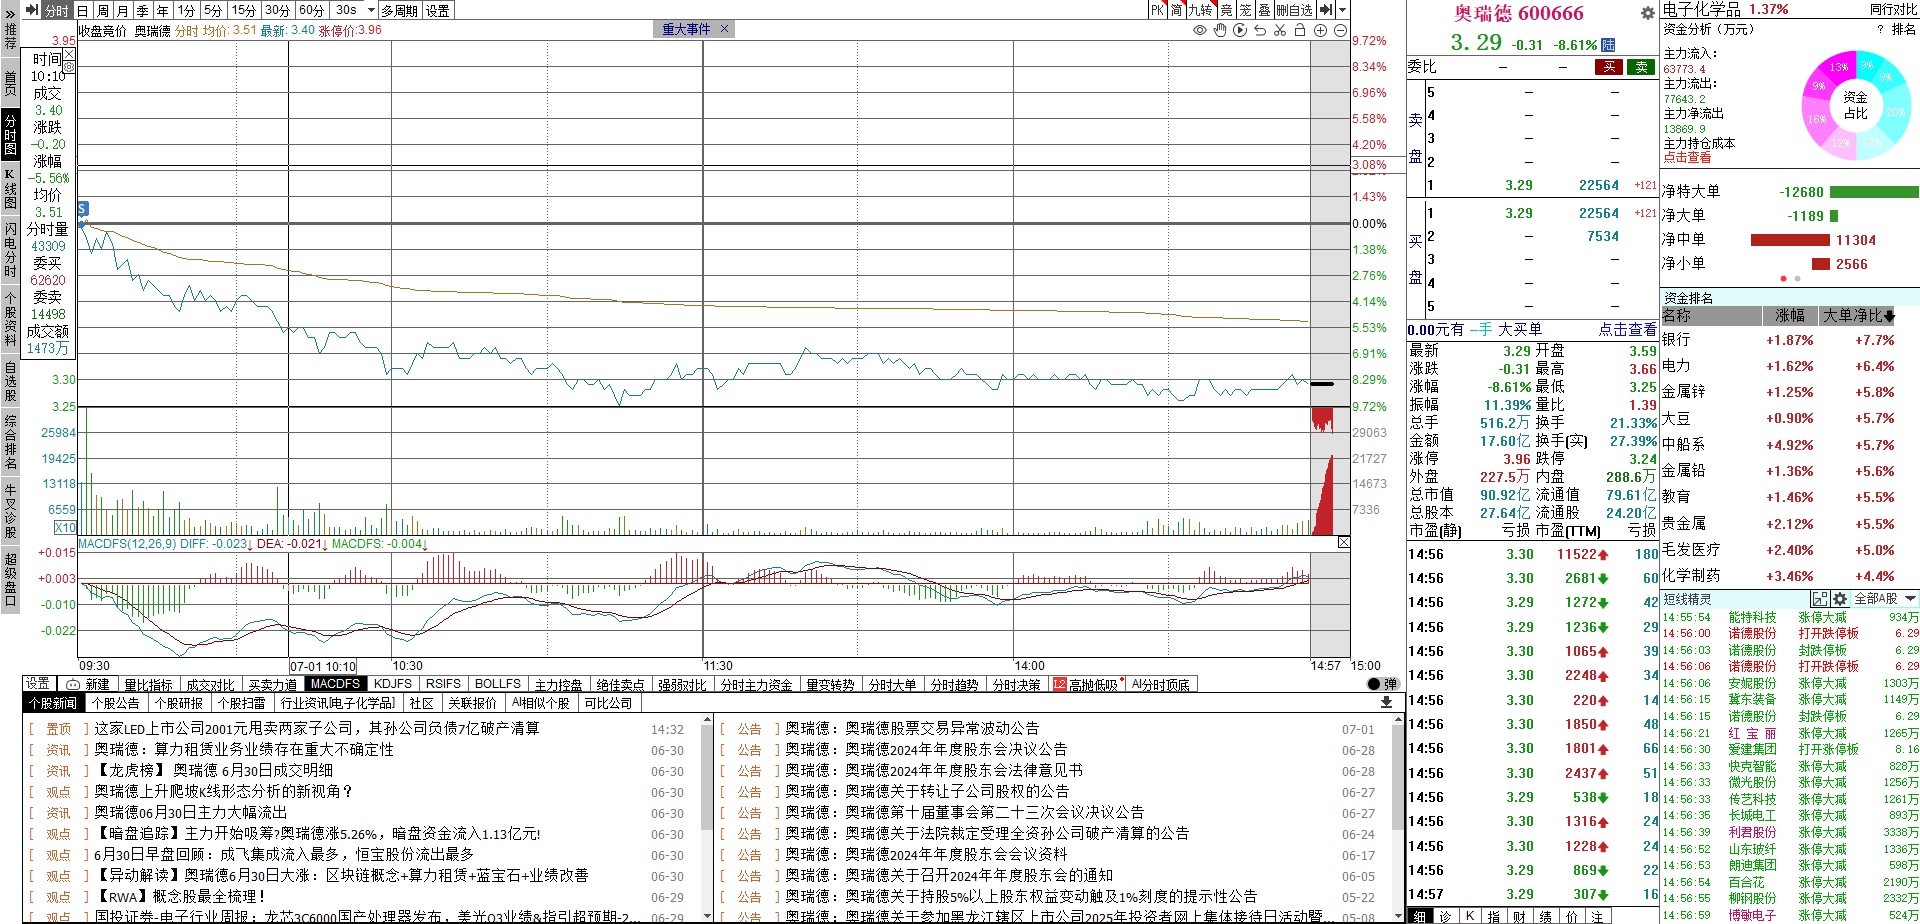Viewport: 1920px width, 924px height.
Task: Click 点击查看 next to 大买单
Action: [1627, 329]
